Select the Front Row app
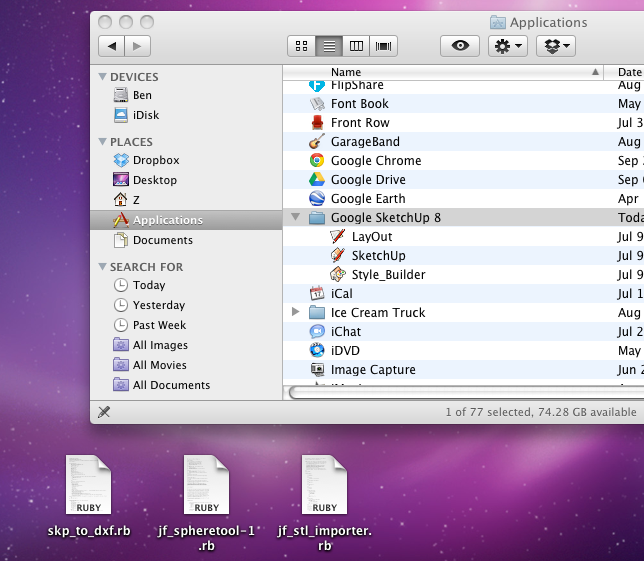This screenshot has width=644, height=561. (x=463, y=122)
